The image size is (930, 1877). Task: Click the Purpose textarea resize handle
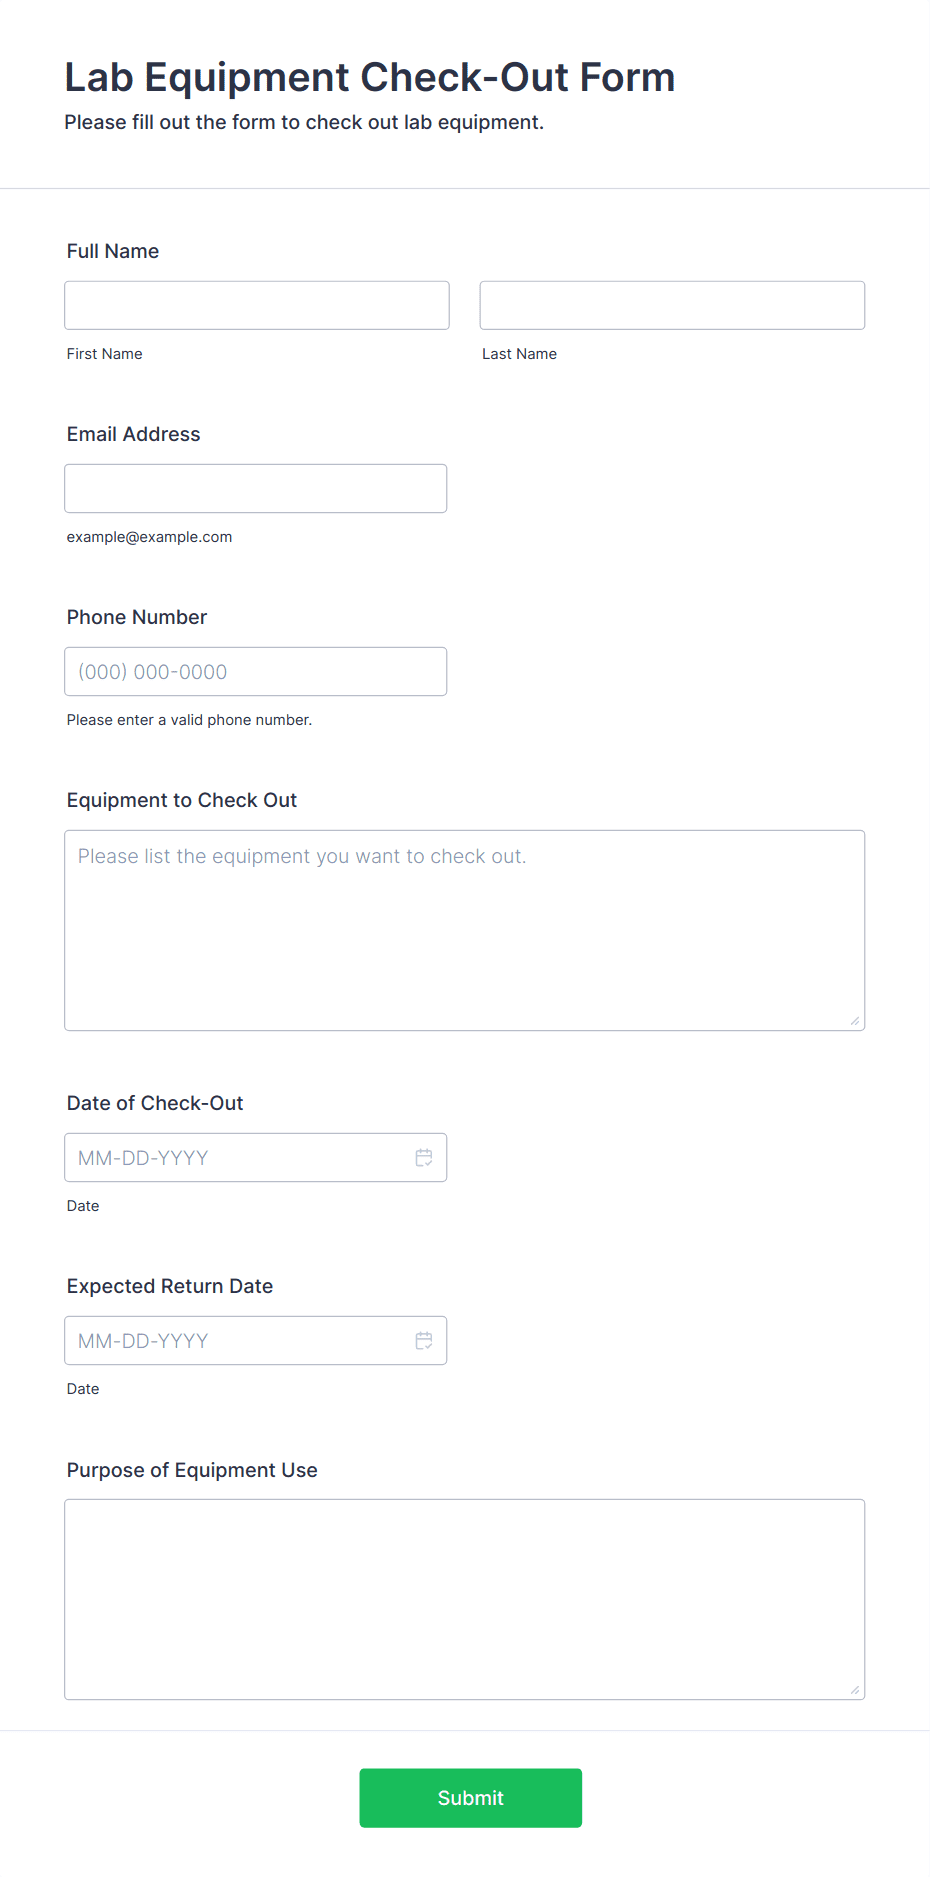(x=855, y=1690)
